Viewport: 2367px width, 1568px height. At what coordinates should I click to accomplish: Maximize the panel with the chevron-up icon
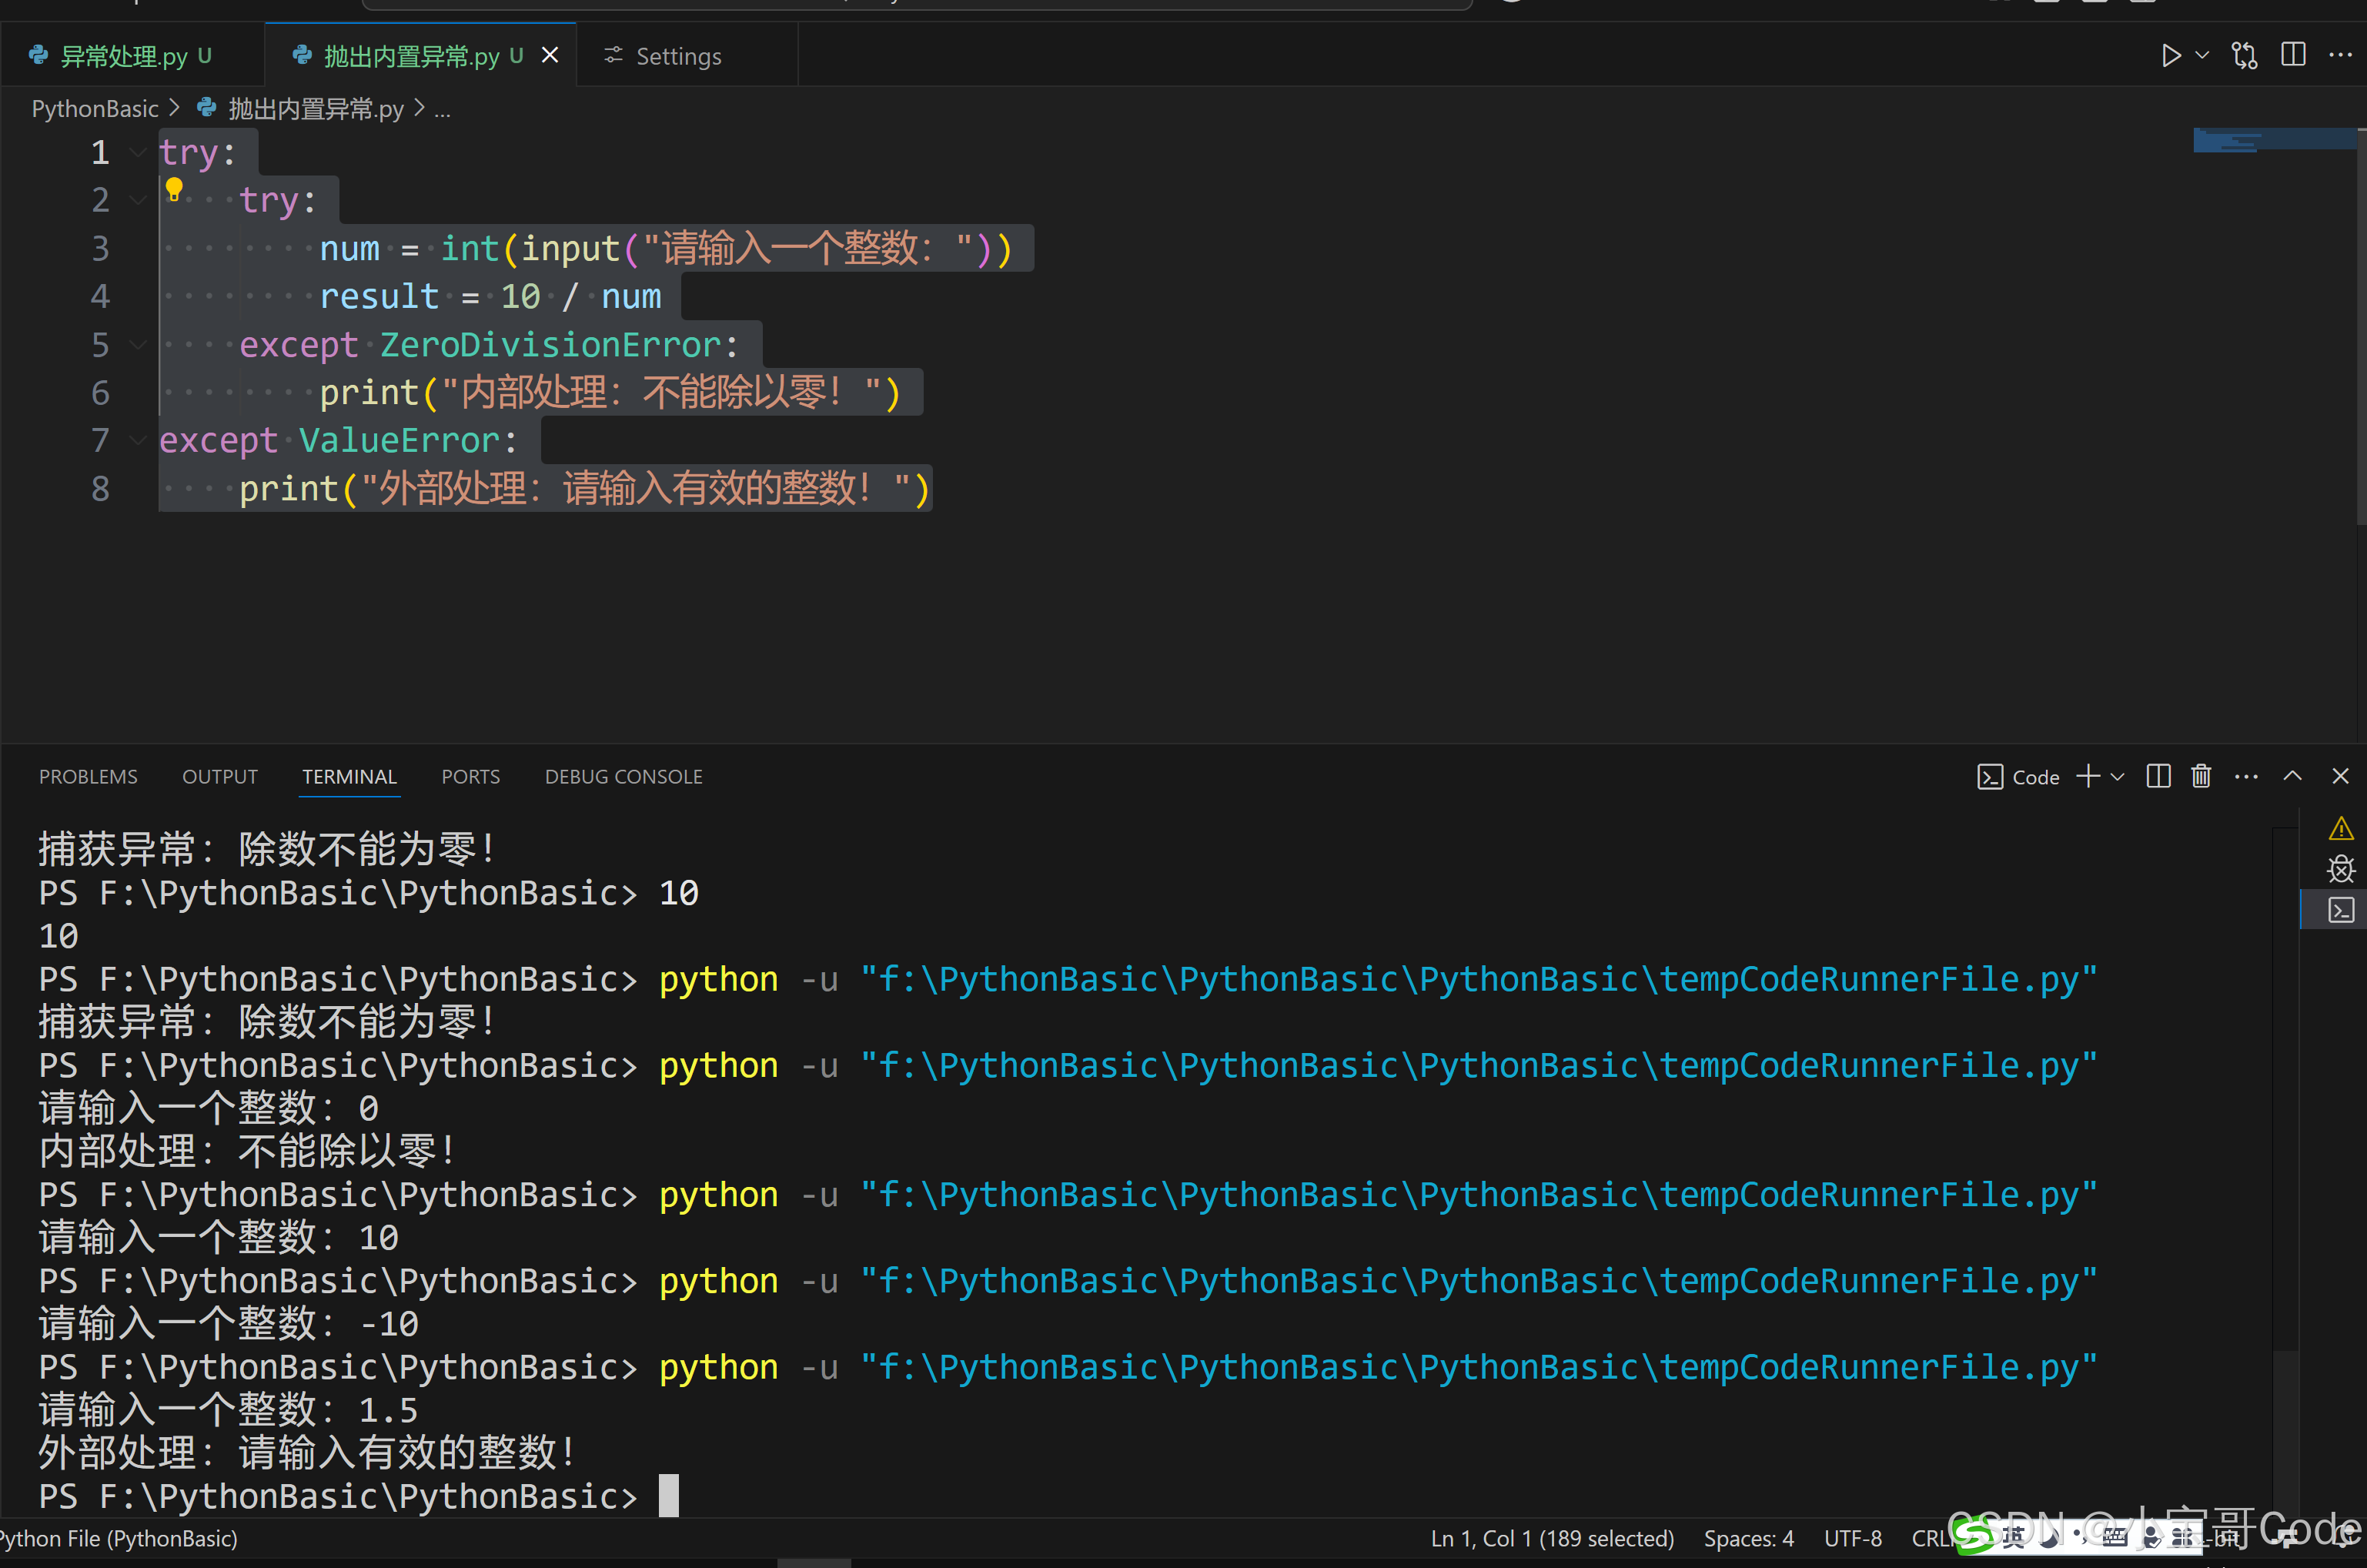click(2293, 776)
